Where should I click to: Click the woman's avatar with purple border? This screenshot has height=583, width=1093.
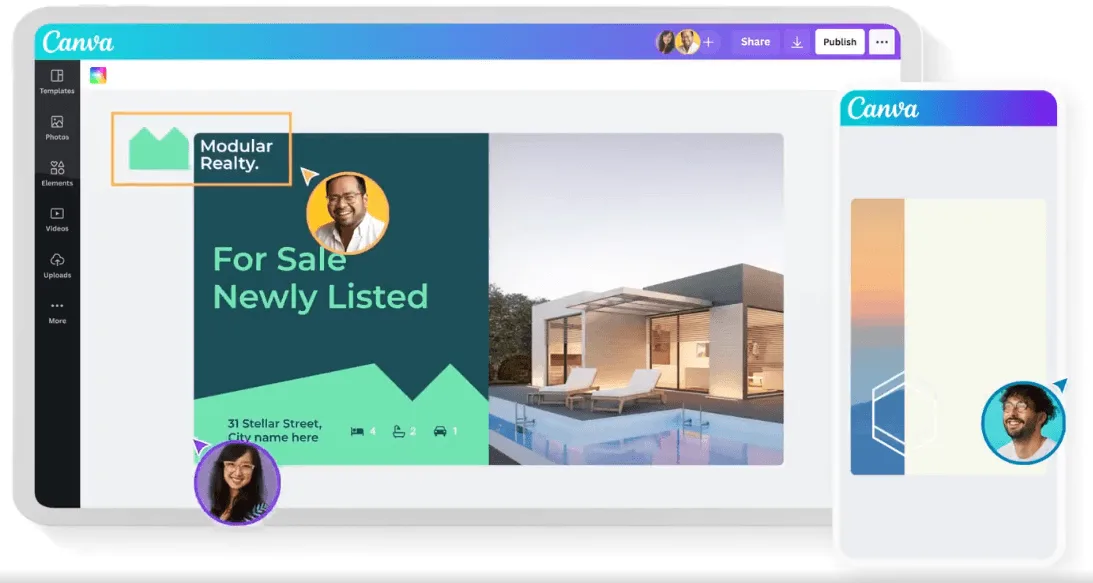[237, 483]
